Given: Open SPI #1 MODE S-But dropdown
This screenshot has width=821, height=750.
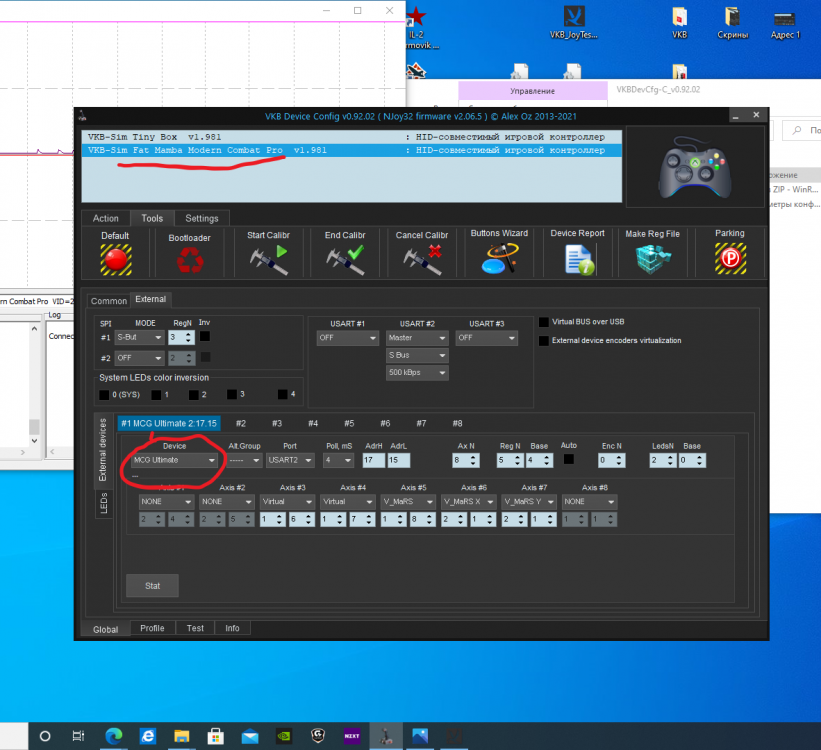Looking at the screenshot, I should pyautogui.click(x=139, y=337).
